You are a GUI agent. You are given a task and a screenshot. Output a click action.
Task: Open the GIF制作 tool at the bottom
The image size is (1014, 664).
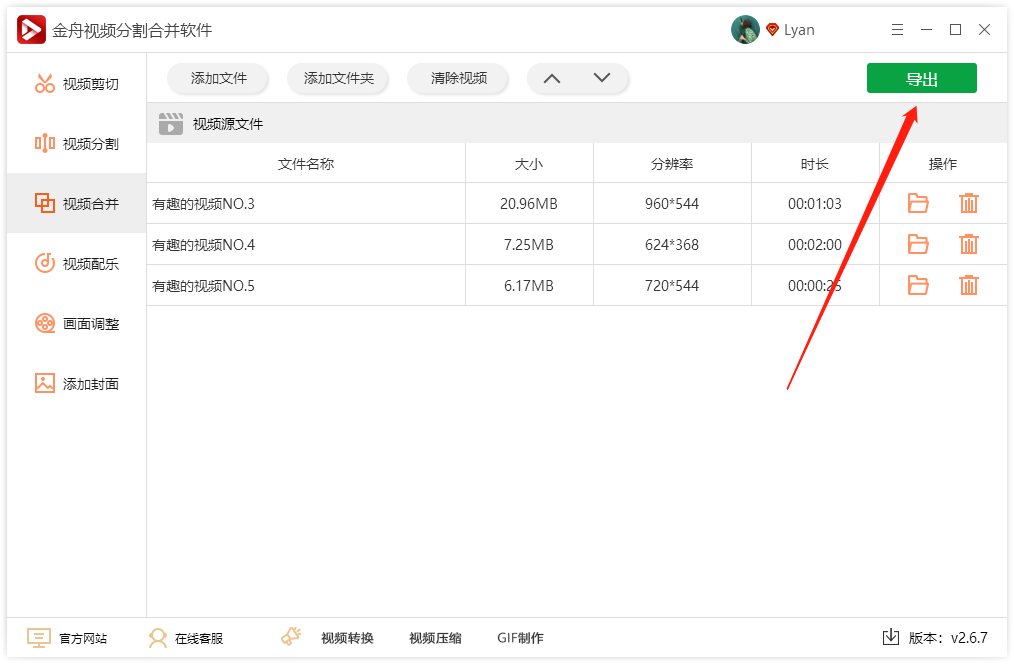click(x=518, y=637)
